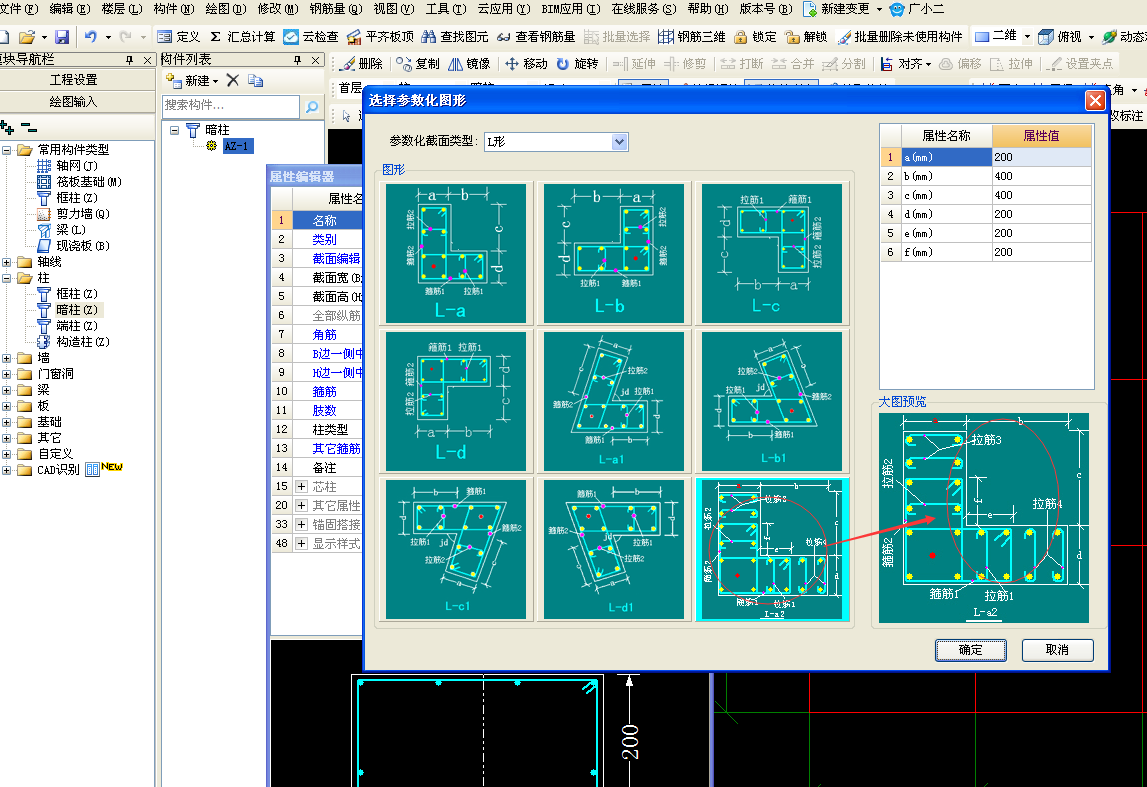Click expand-all plus icon in navigation panel

7,128
